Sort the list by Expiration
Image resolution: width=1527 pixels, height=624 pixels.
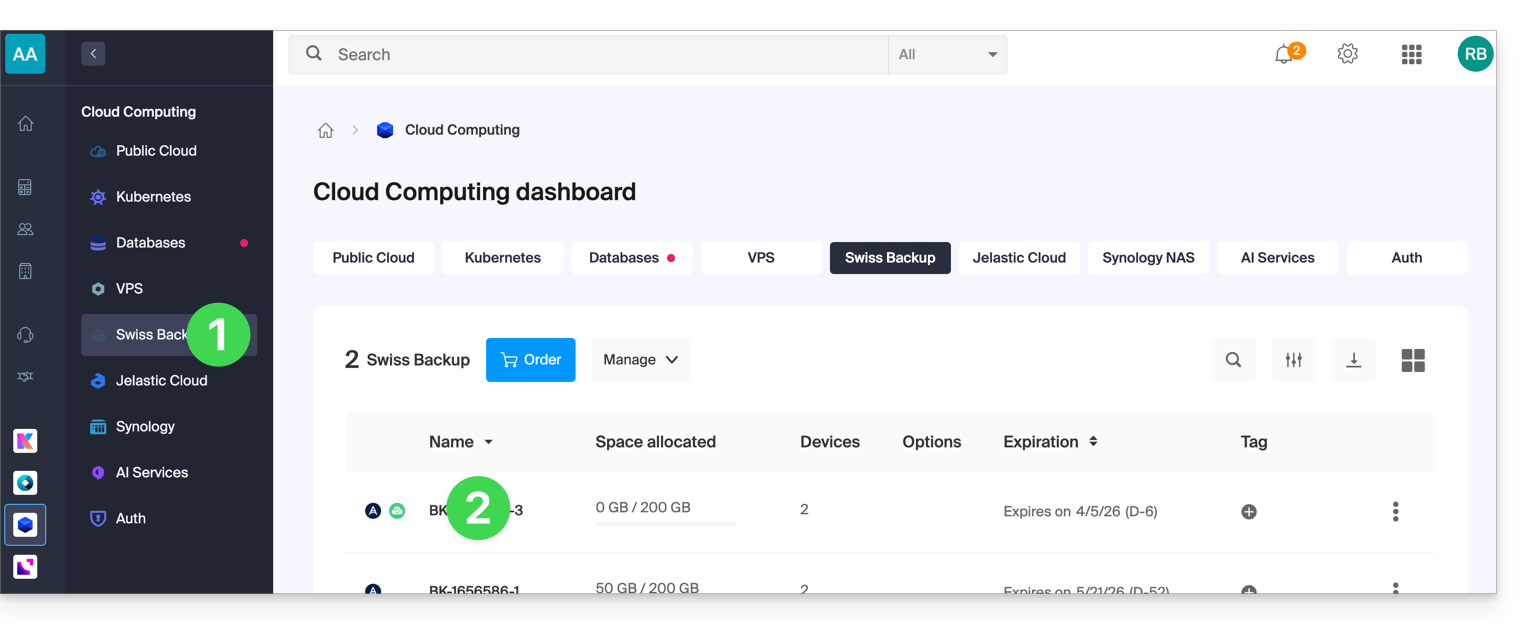(1093, 441)
